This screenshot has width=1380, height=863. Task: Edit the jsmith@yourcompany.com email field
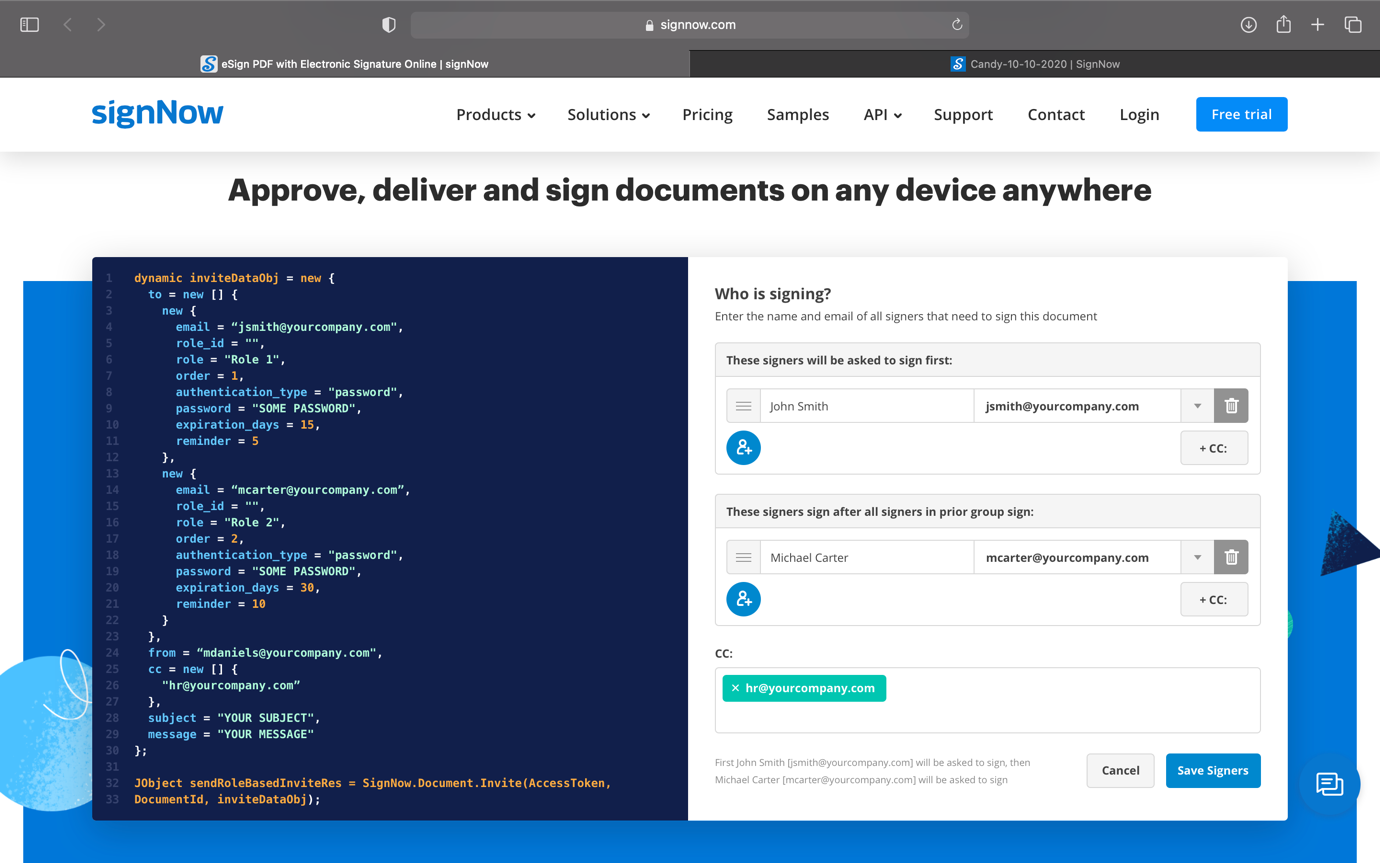[1078, 406]
